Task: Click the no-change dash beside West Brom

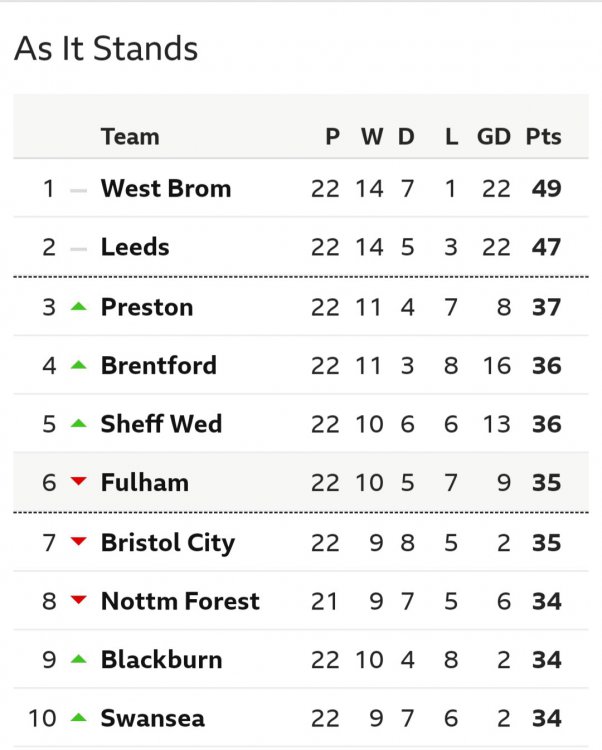Action: 79,189
